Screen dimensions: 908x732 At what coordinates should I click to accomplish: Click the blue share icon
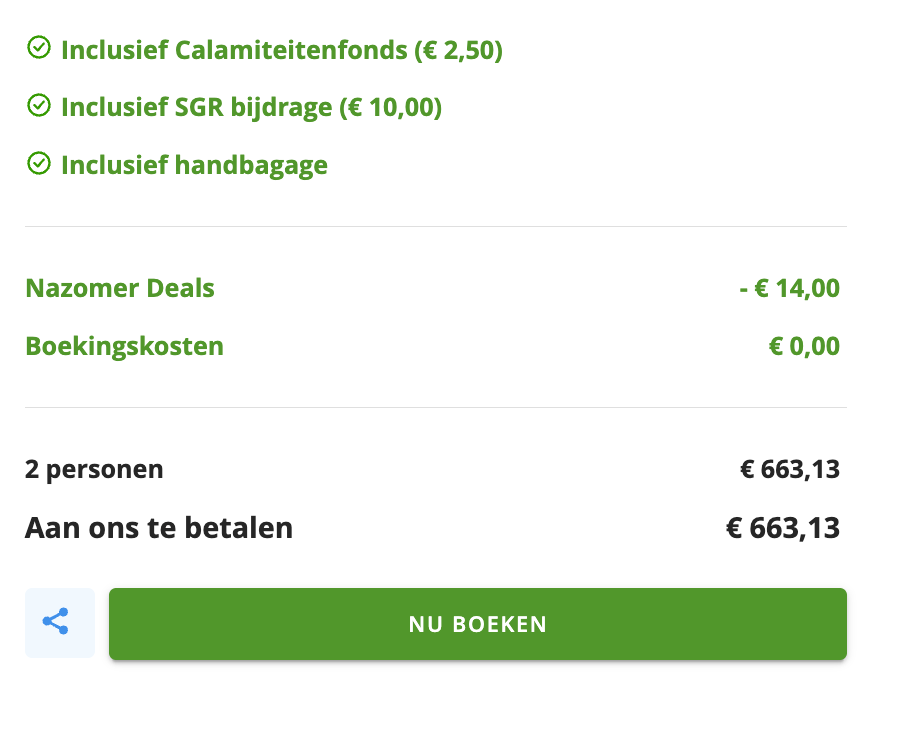click(x=57, y=622)
